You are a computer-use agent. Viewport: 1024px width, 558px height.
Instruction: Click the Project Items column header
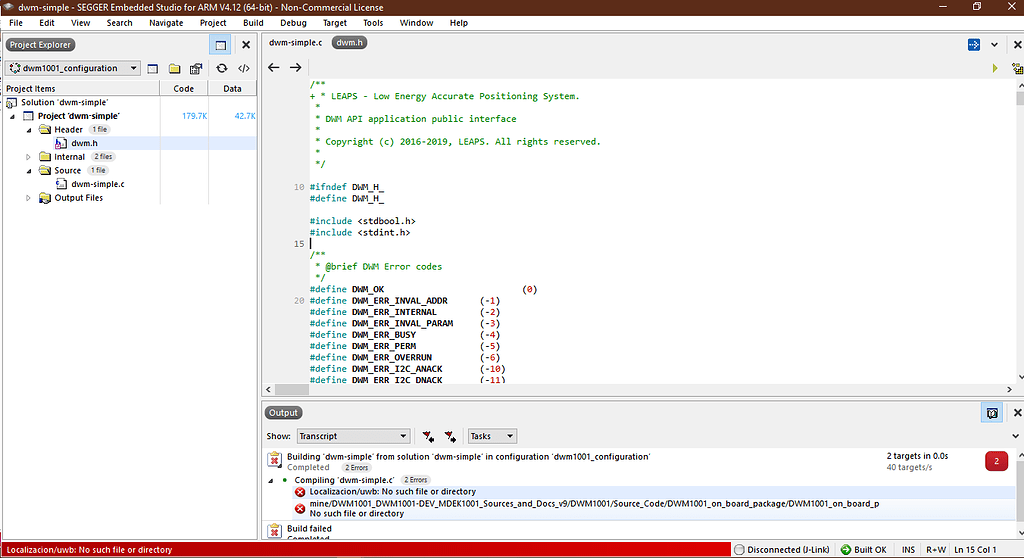tap(81, 88)
